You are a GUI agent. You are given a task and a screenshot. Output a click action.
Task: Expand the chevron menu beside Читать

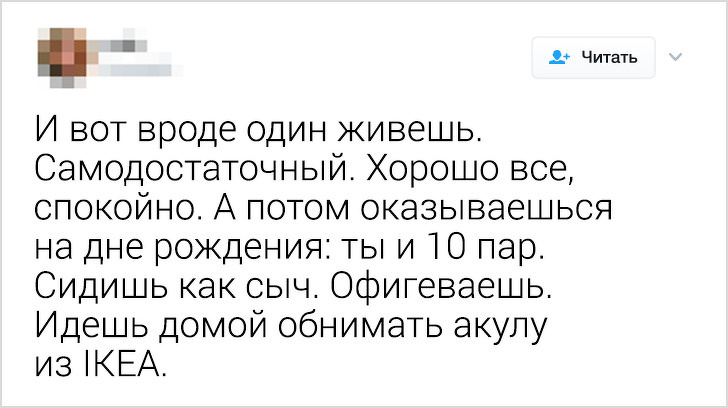pos(673,57)
